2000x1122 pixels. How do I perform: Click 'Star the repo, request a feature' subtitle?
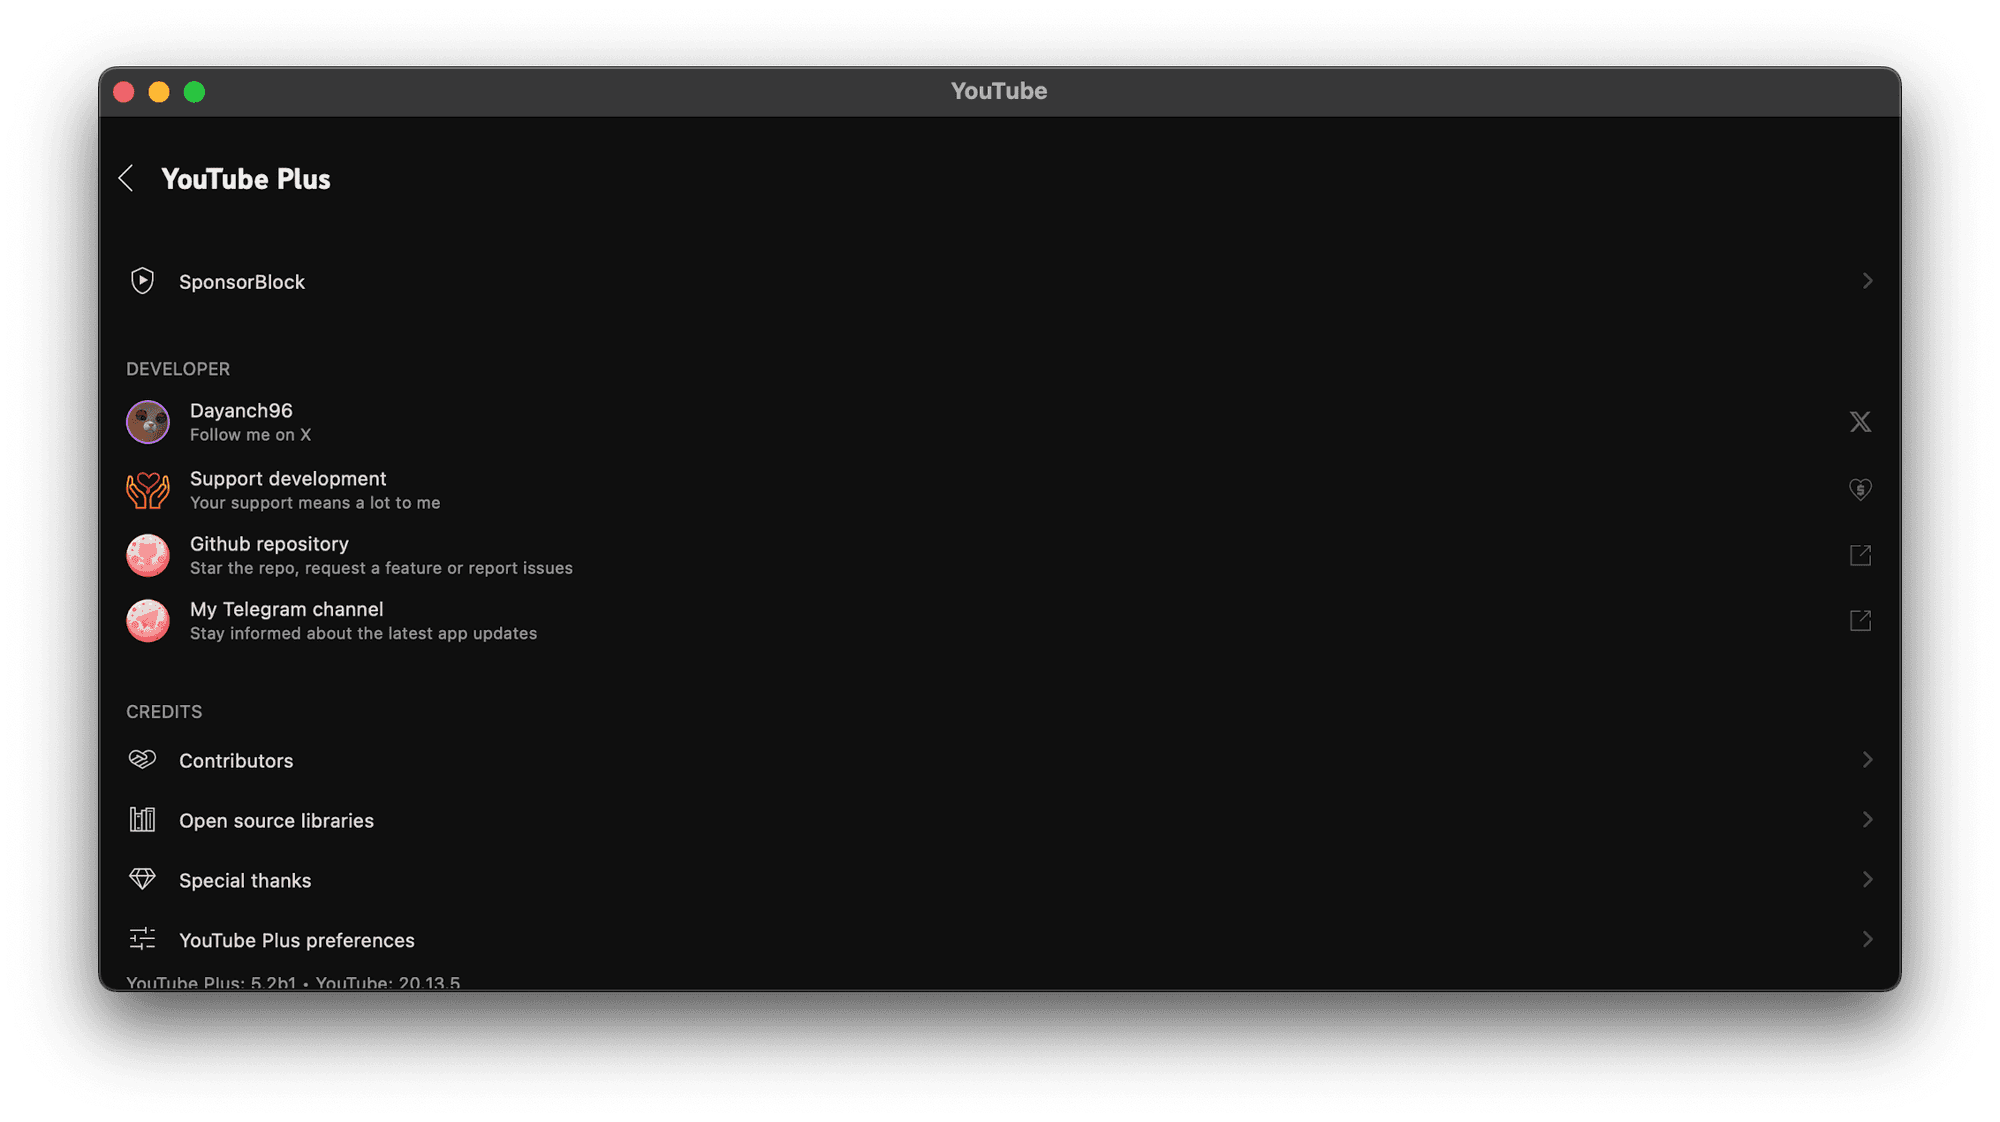pos(381,568)
